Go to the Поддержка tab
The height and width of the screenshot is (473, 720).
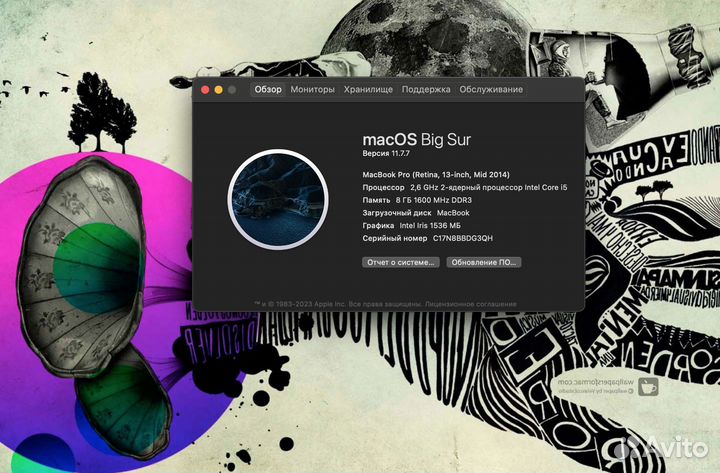coord(426,90)
